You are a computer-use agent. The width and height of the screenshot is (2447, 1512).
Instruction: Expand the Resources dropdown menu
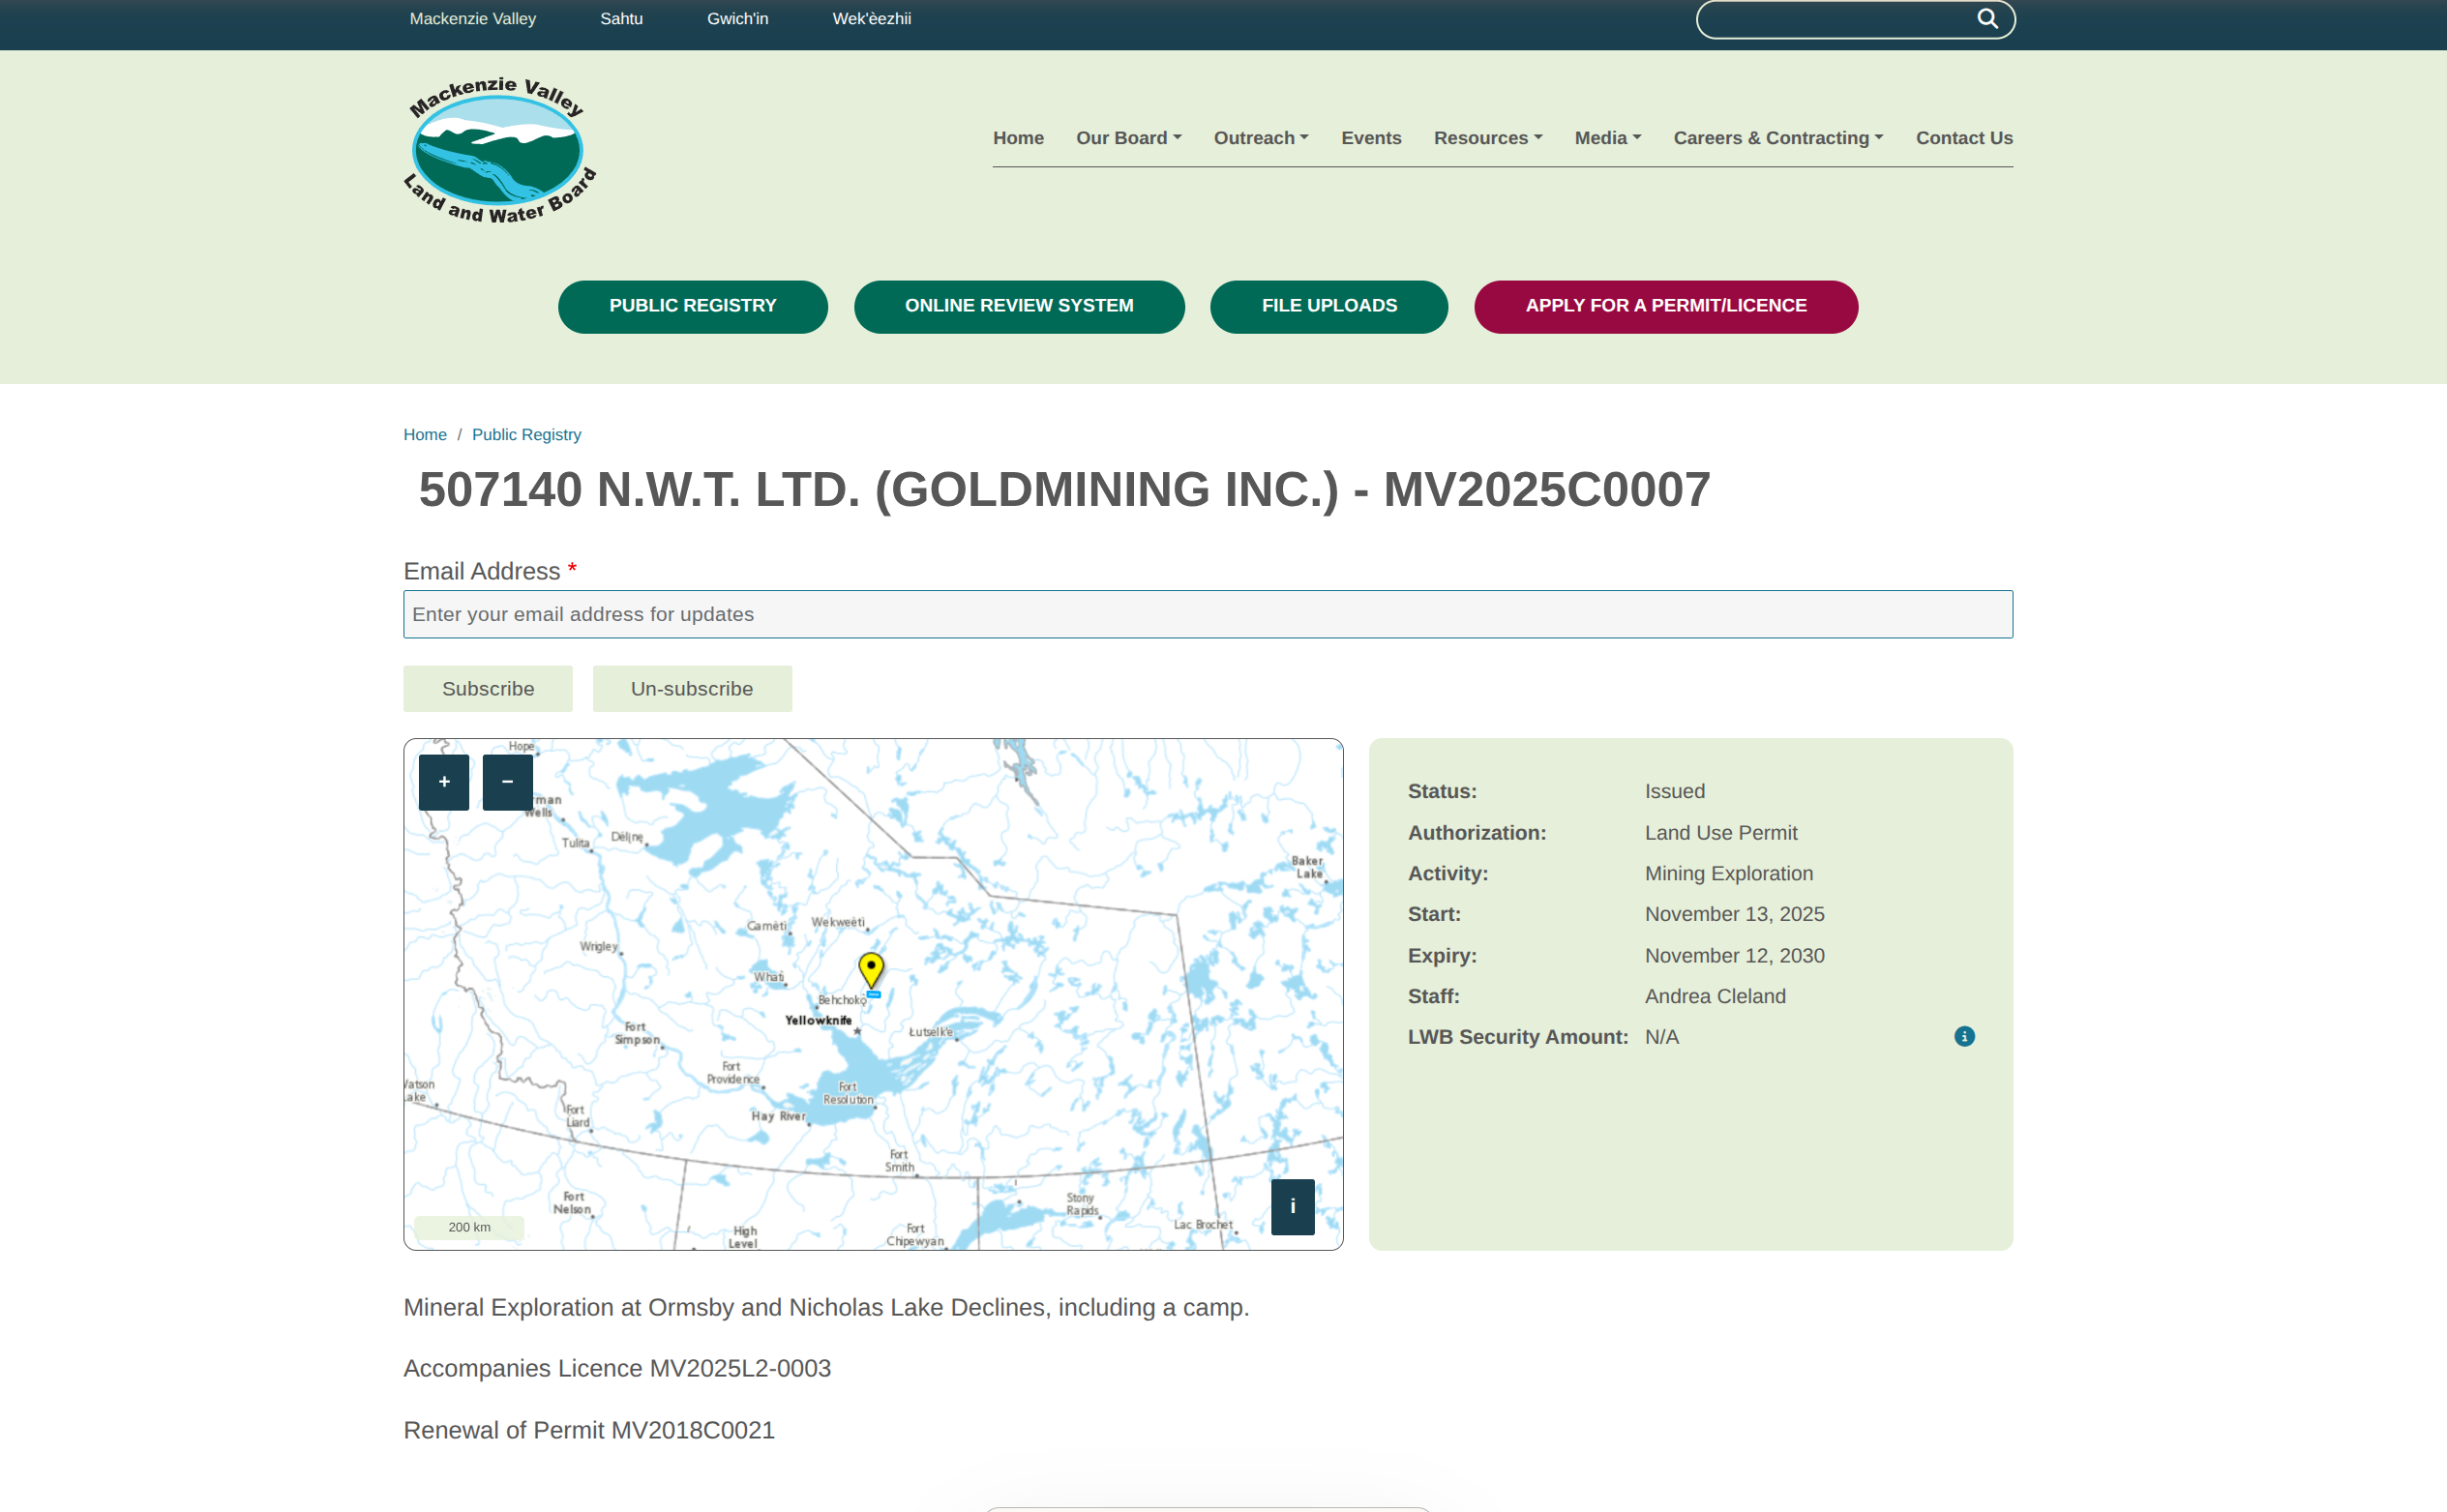[x=1488, y=138]
